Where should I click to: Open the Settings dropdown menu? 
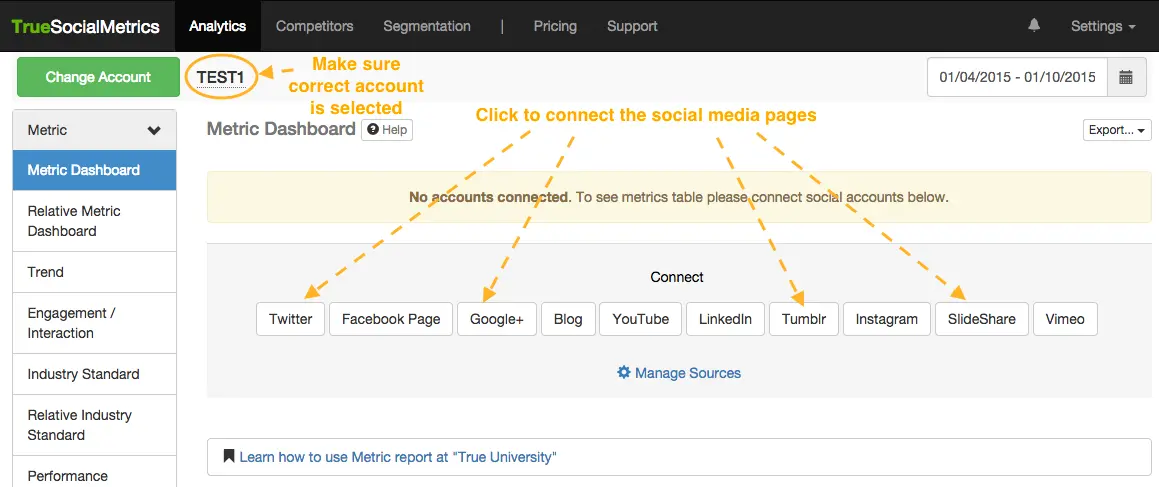tap(1102, 26)
